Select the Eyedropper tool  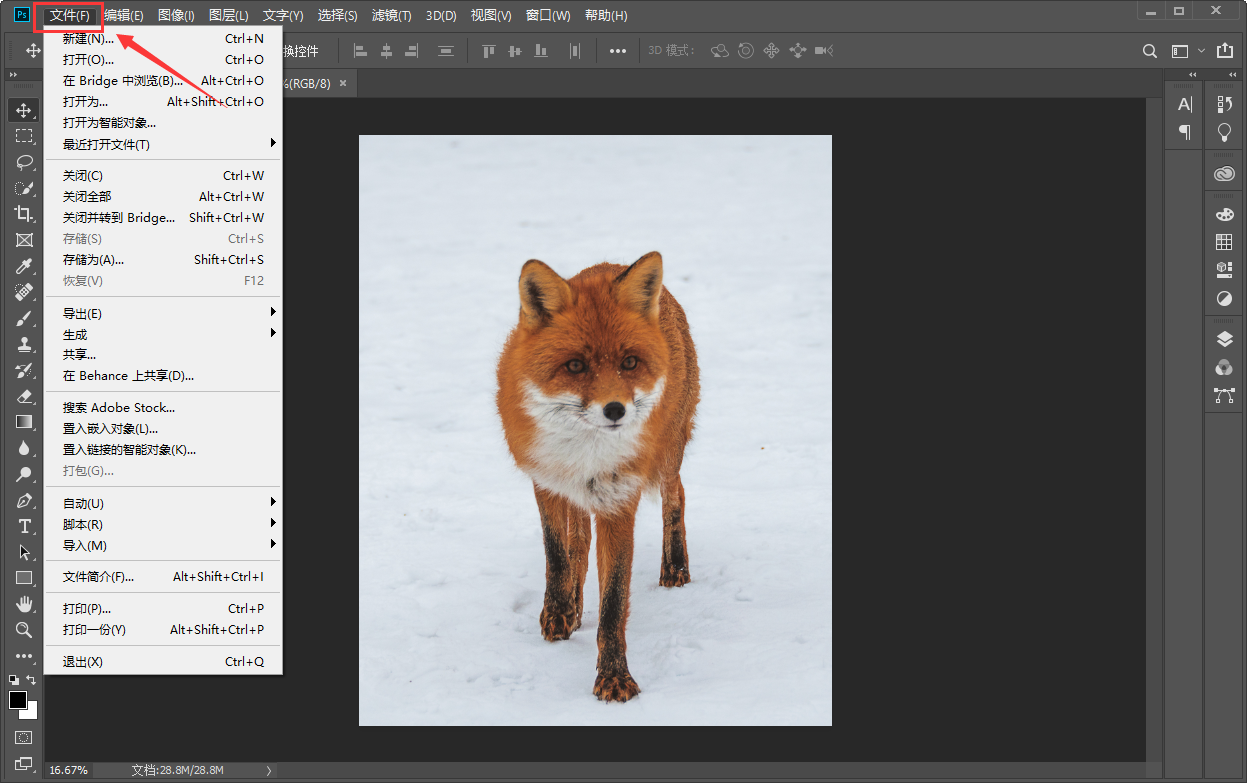(x=24, y=266)
